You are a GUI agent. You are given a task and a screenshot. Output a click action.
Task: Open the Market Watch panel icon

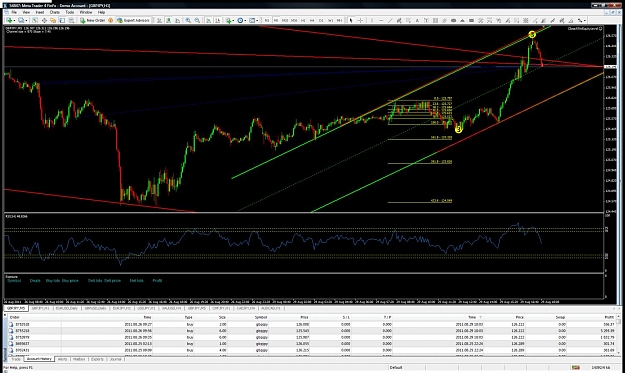click(35, 20)
